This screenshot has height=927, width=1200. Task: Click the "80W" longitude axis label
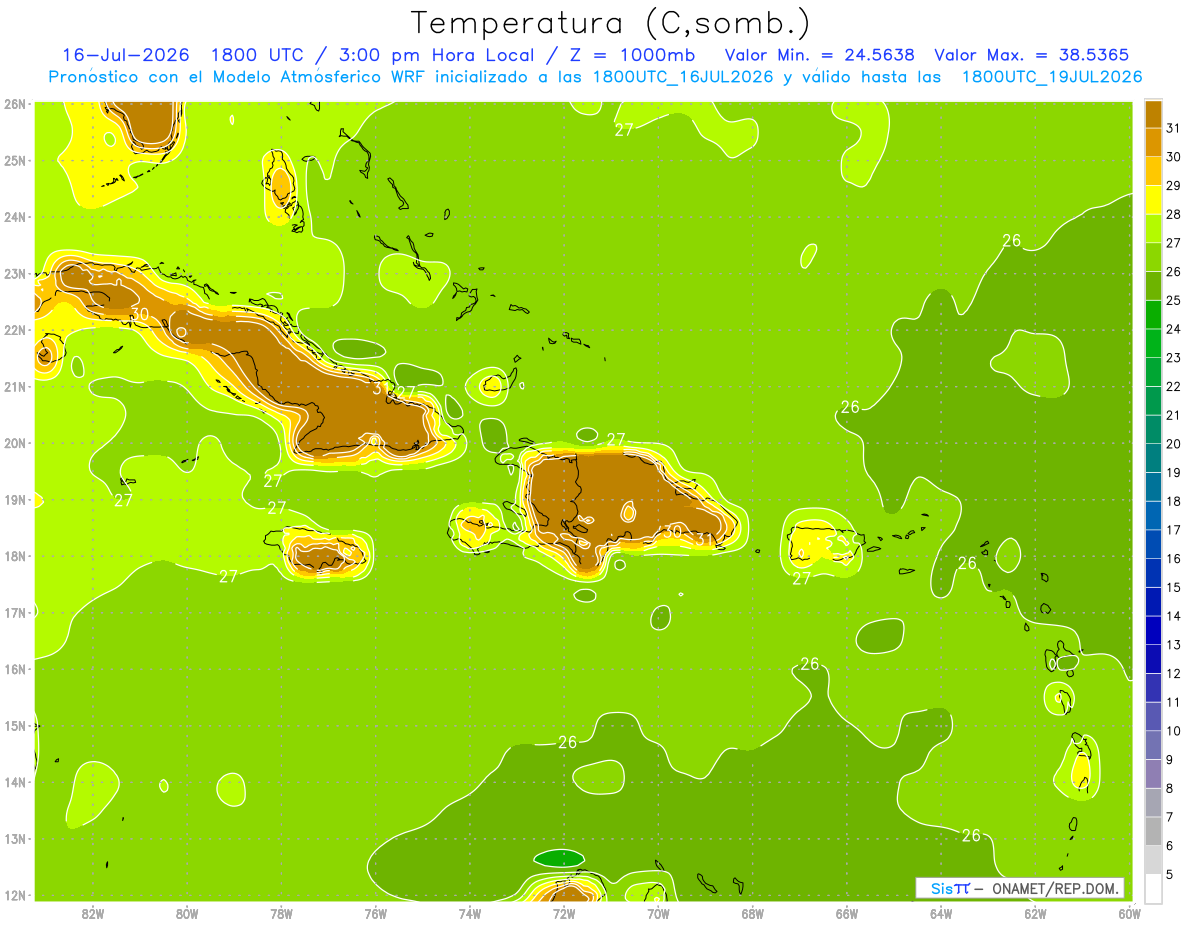pos(187,913)
